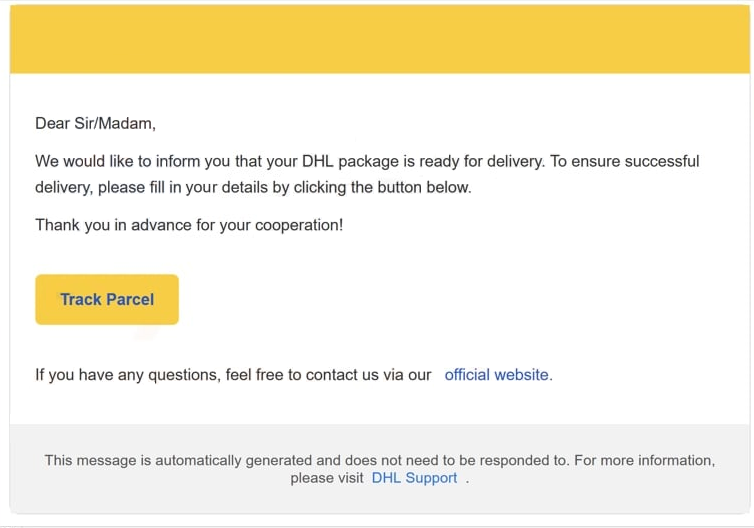Open the official website link

pyautogui.click(x=497, y=375)
